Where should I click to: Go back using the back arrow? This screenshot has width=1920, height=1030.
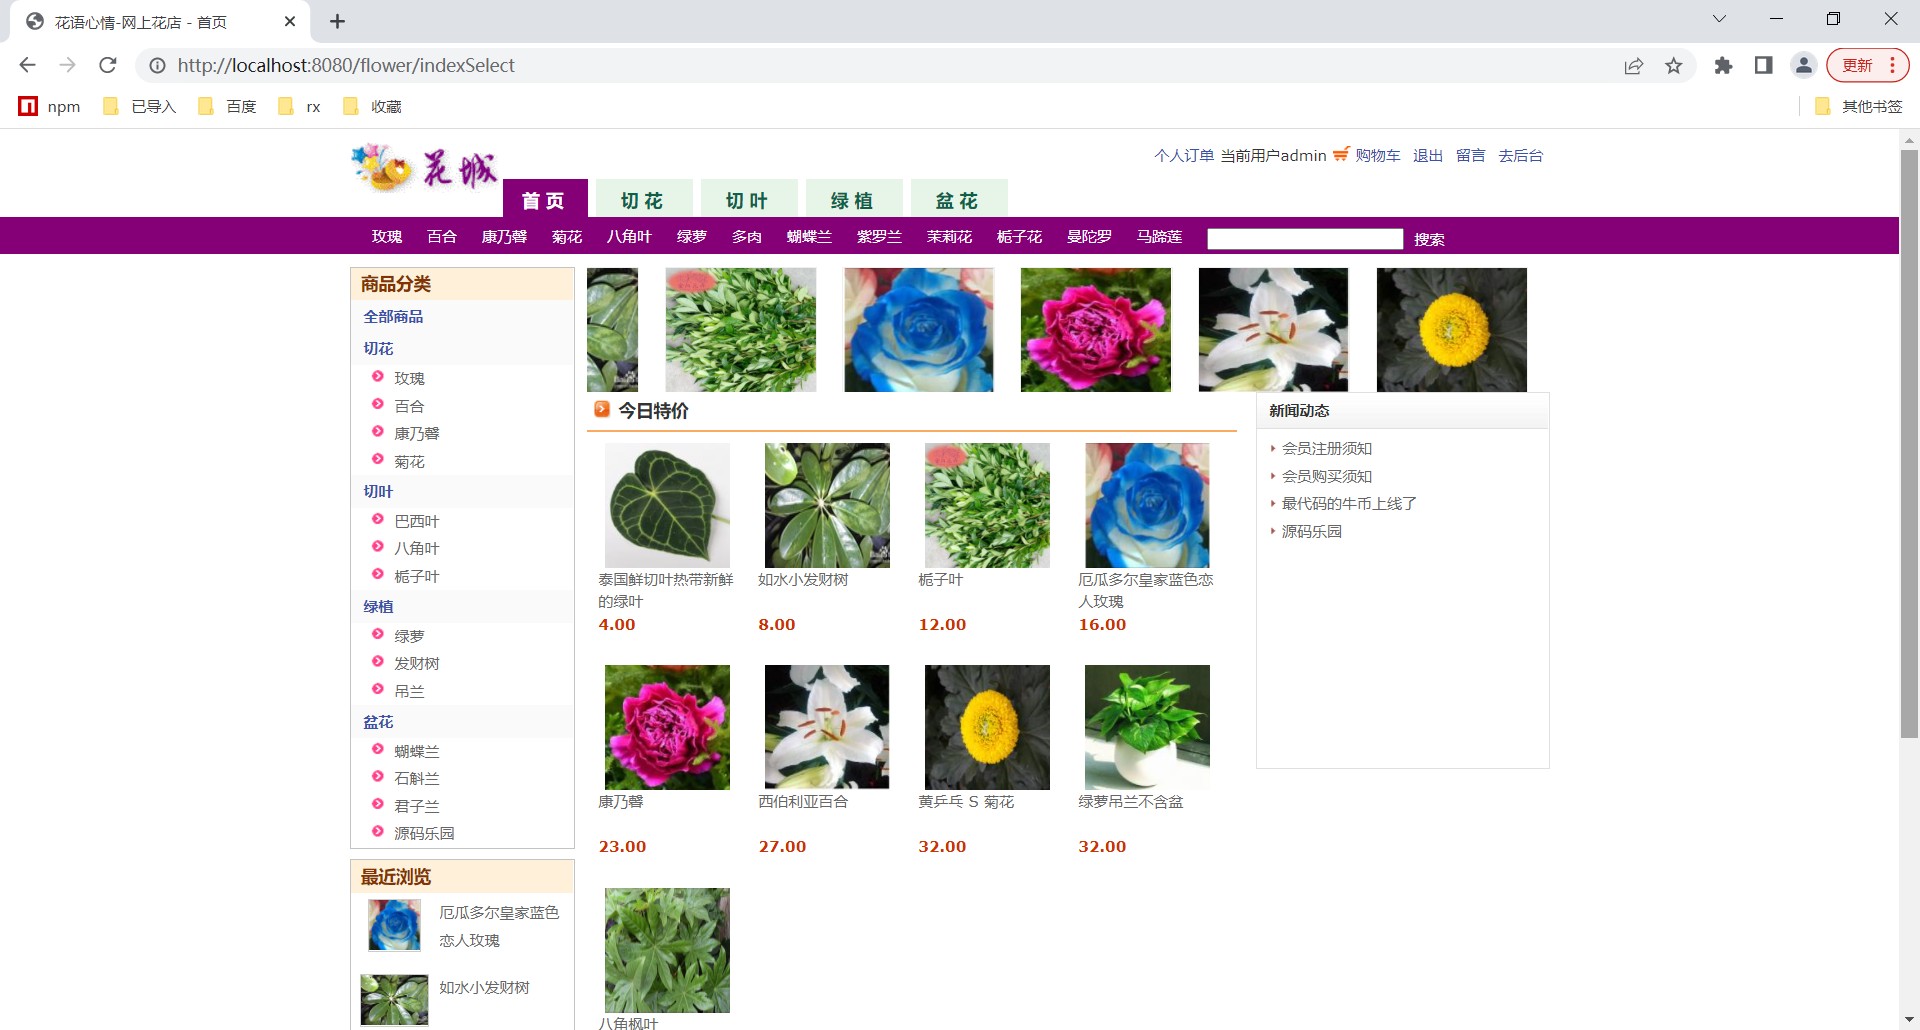[28, 65]
